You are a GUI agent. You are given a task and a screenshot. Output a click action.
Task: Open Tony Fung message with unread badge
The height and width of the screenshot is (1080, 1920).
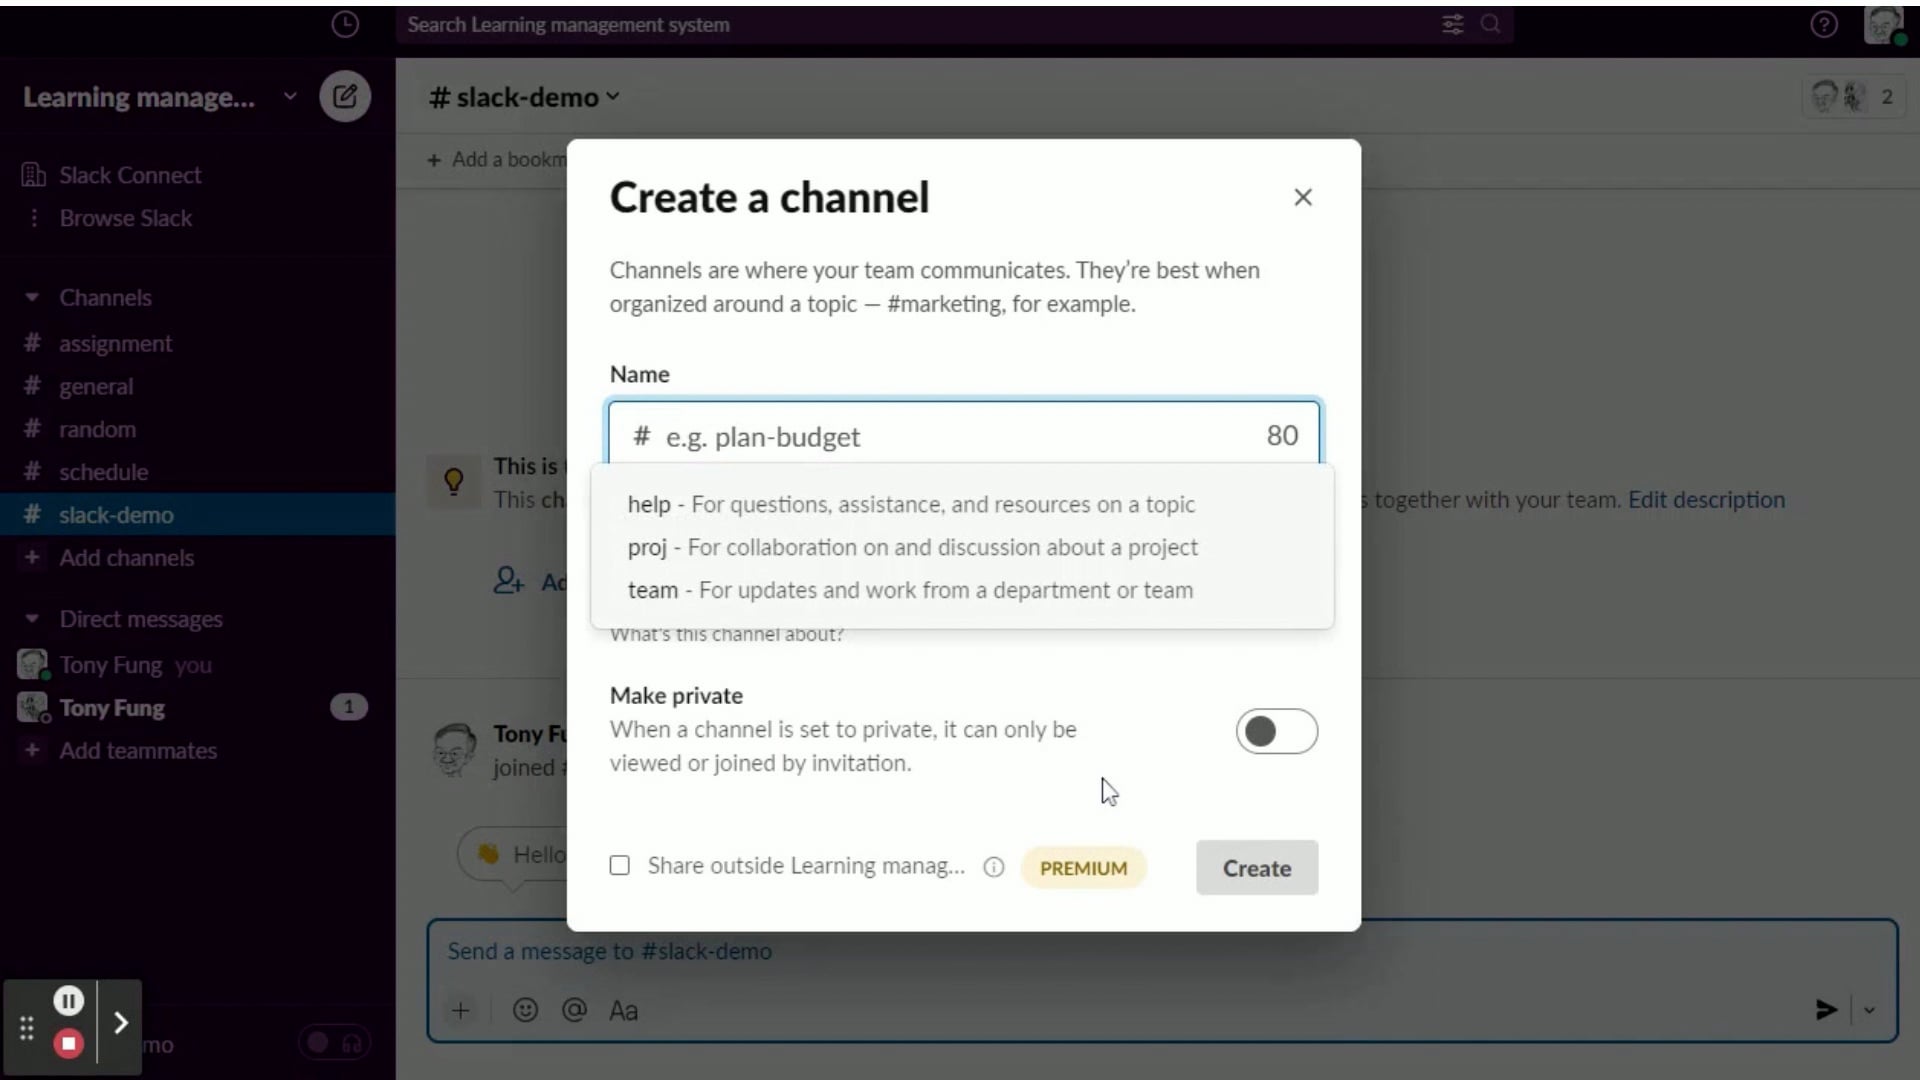[x=195, y=708]
